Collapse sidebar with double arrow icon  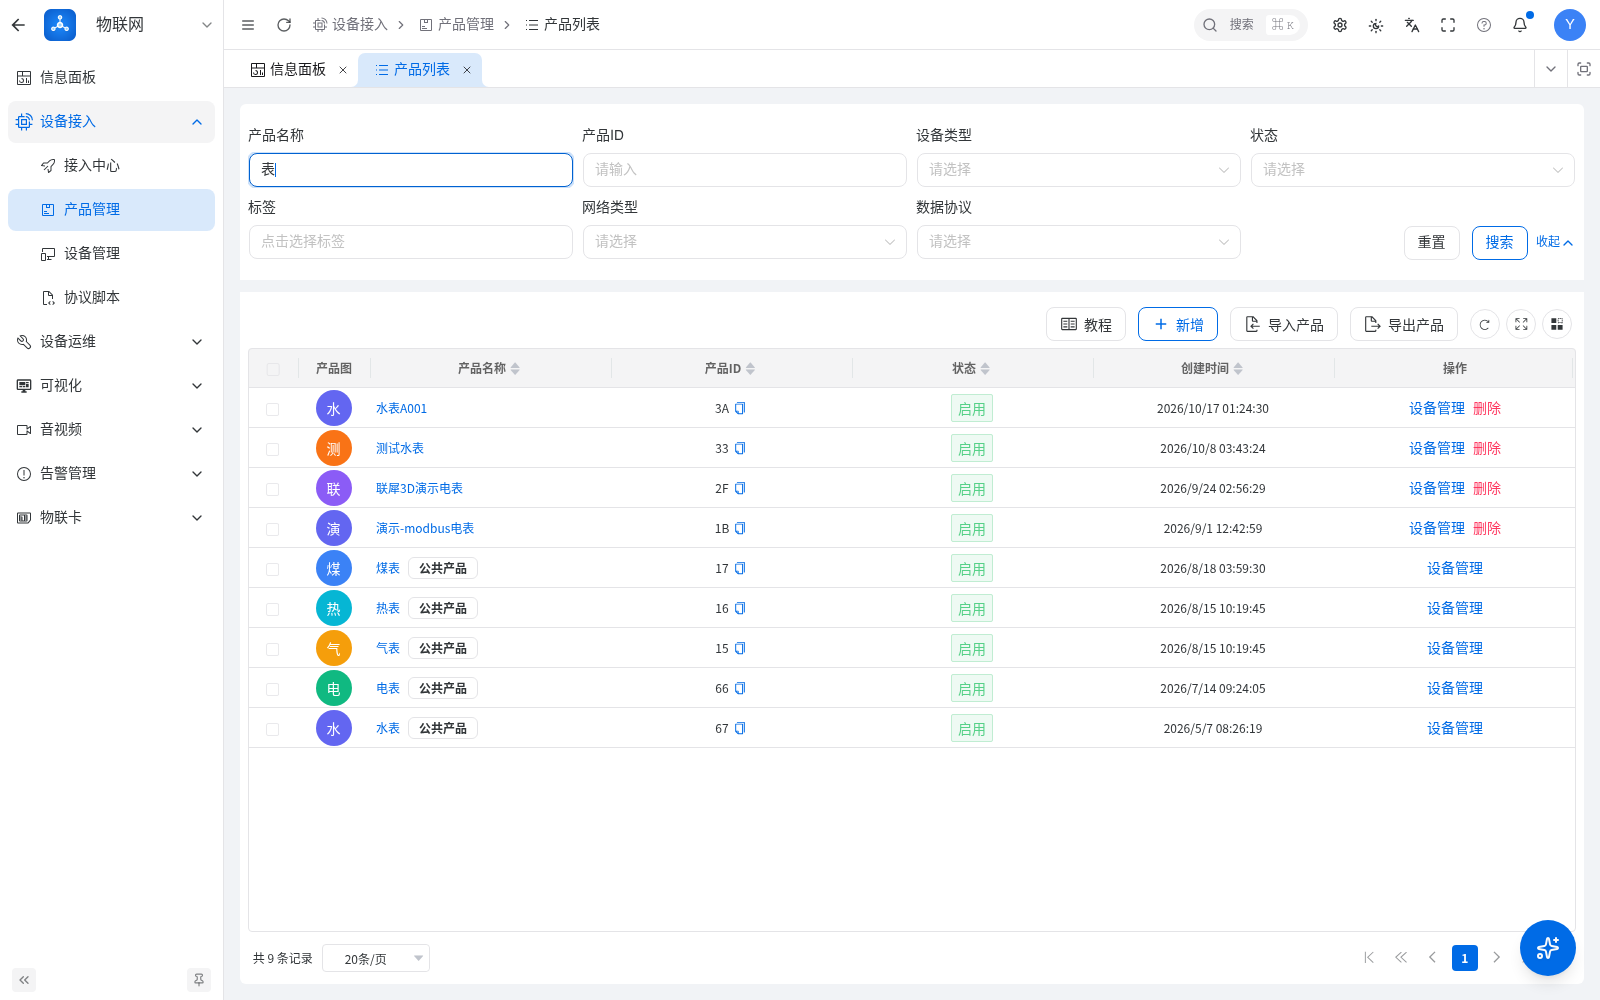pyautogui.click(x=24, y=980)
